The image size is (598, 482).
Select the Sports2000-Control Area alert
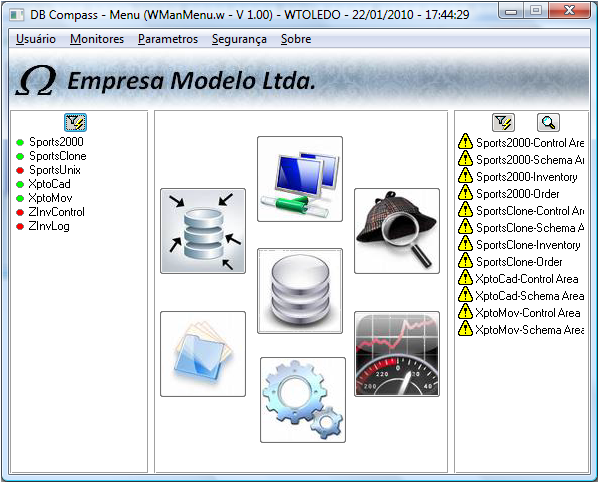point(530,143)
